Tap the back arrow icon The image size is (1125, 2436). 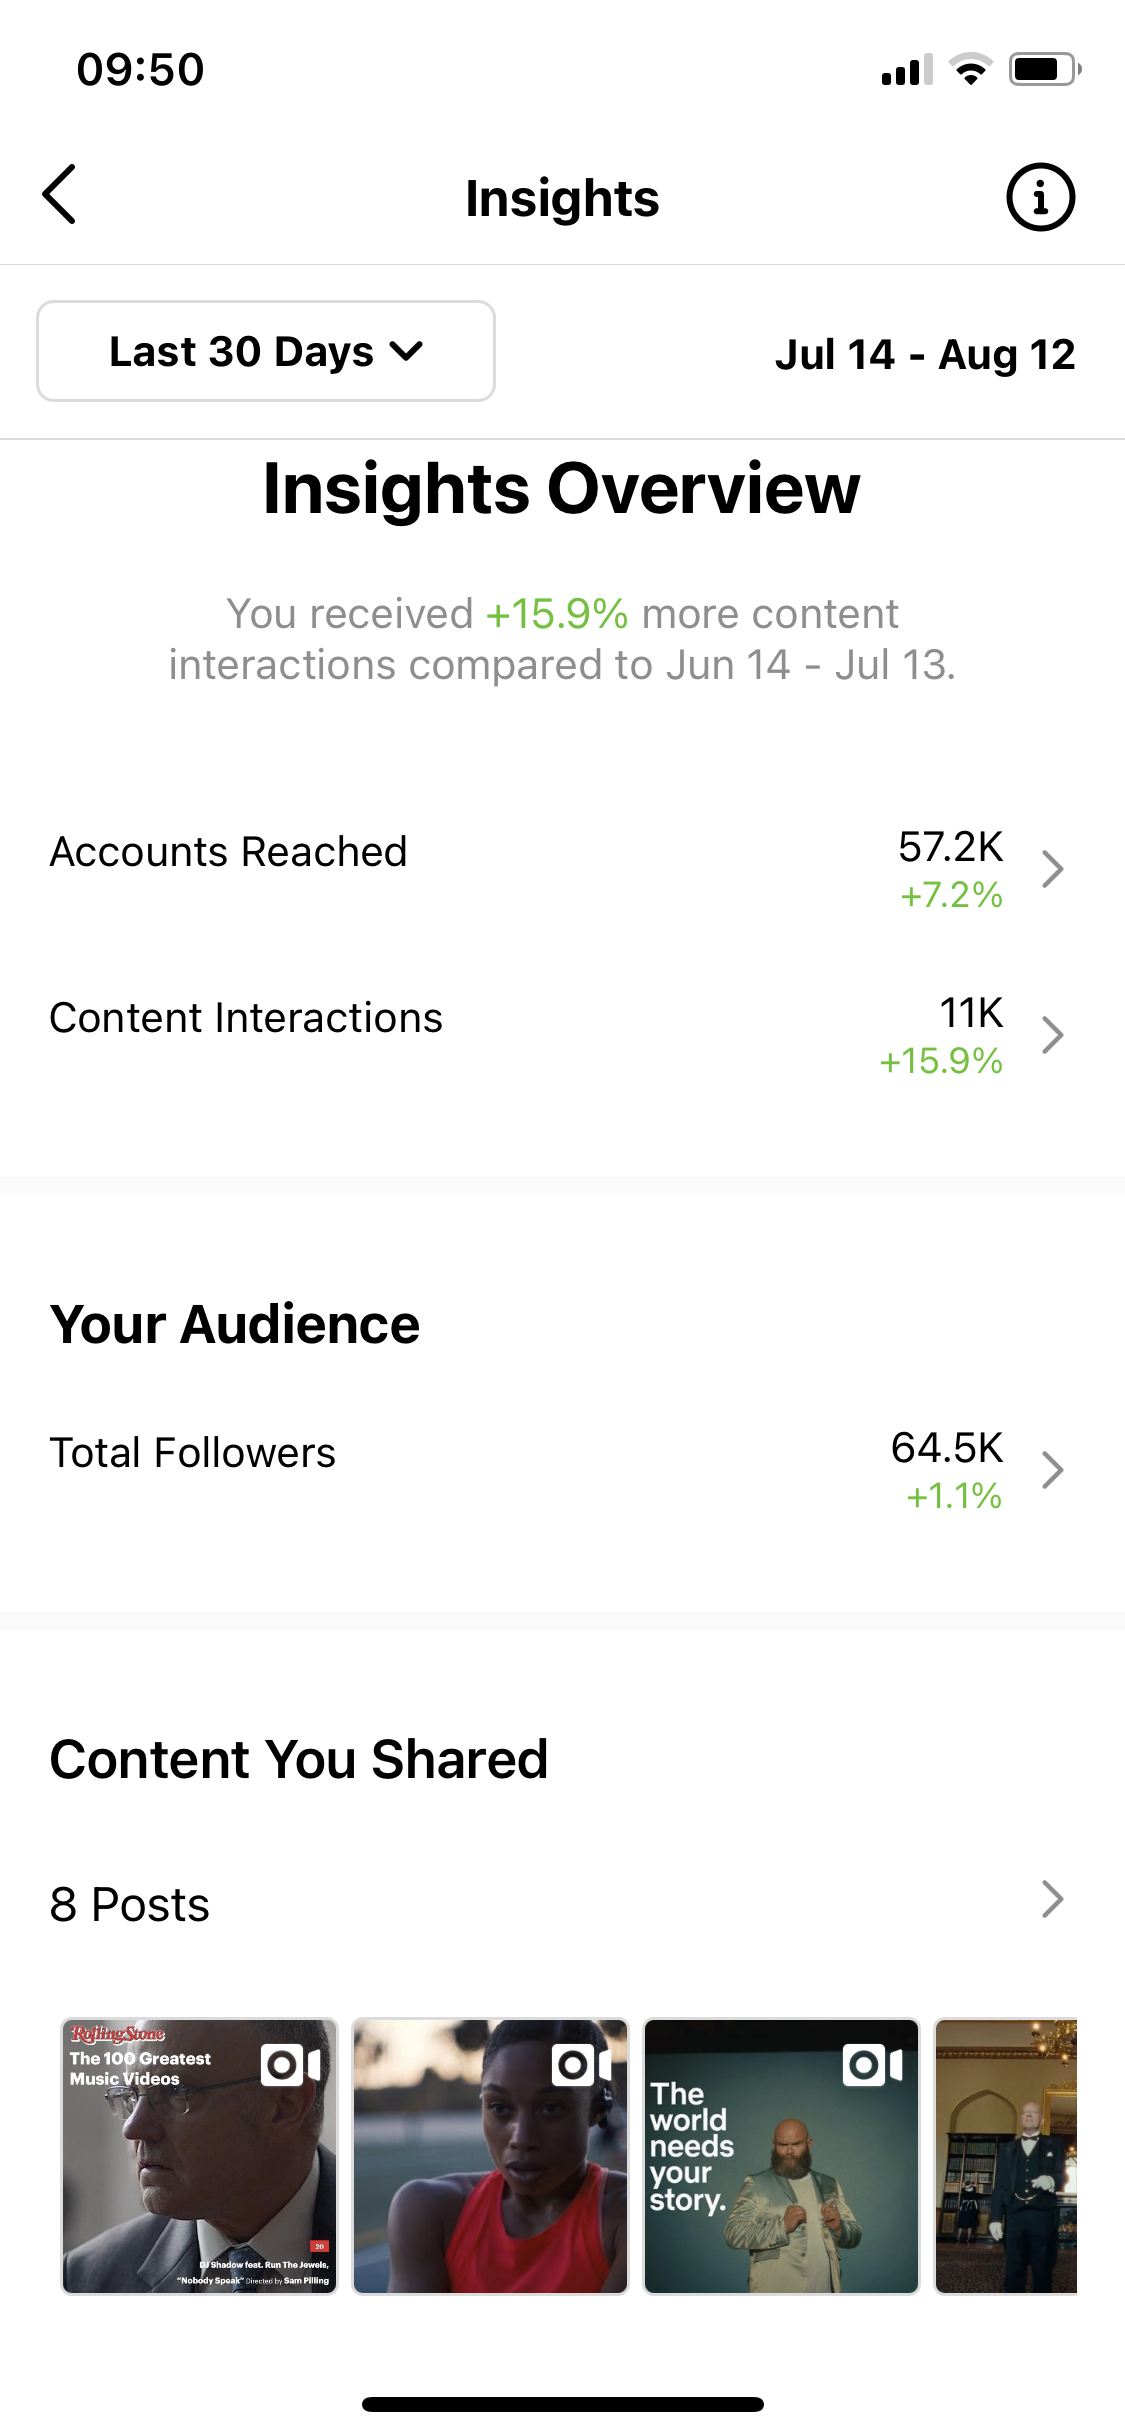click(x=60, y=195)
